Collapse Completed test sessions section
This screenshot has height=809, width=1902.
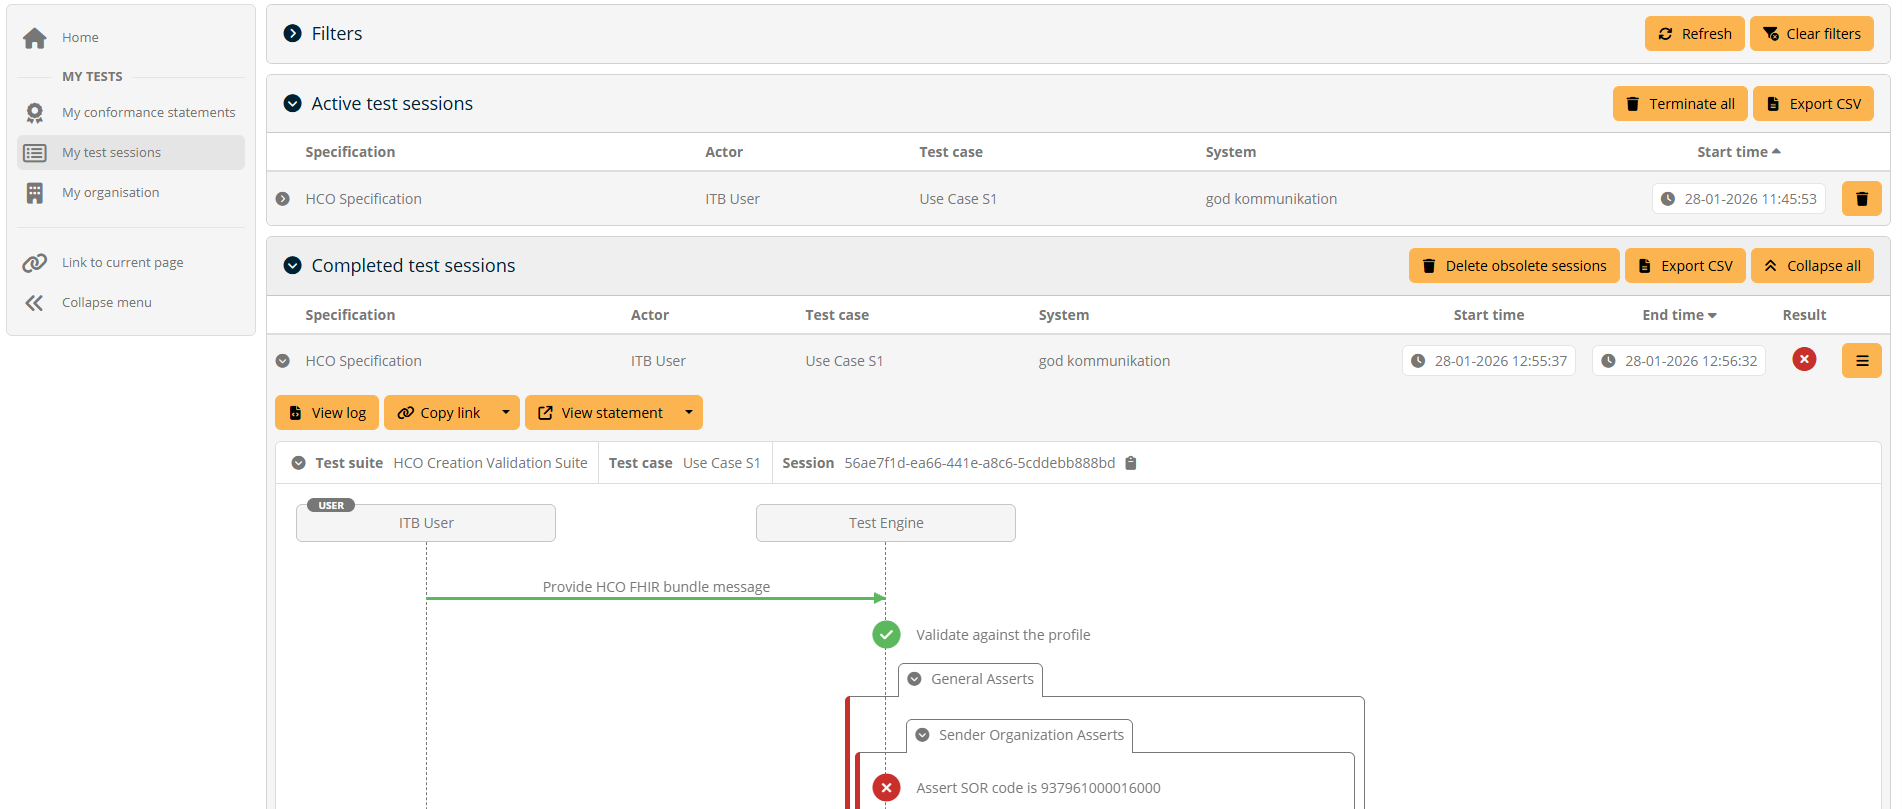click(x=293, y=265)
